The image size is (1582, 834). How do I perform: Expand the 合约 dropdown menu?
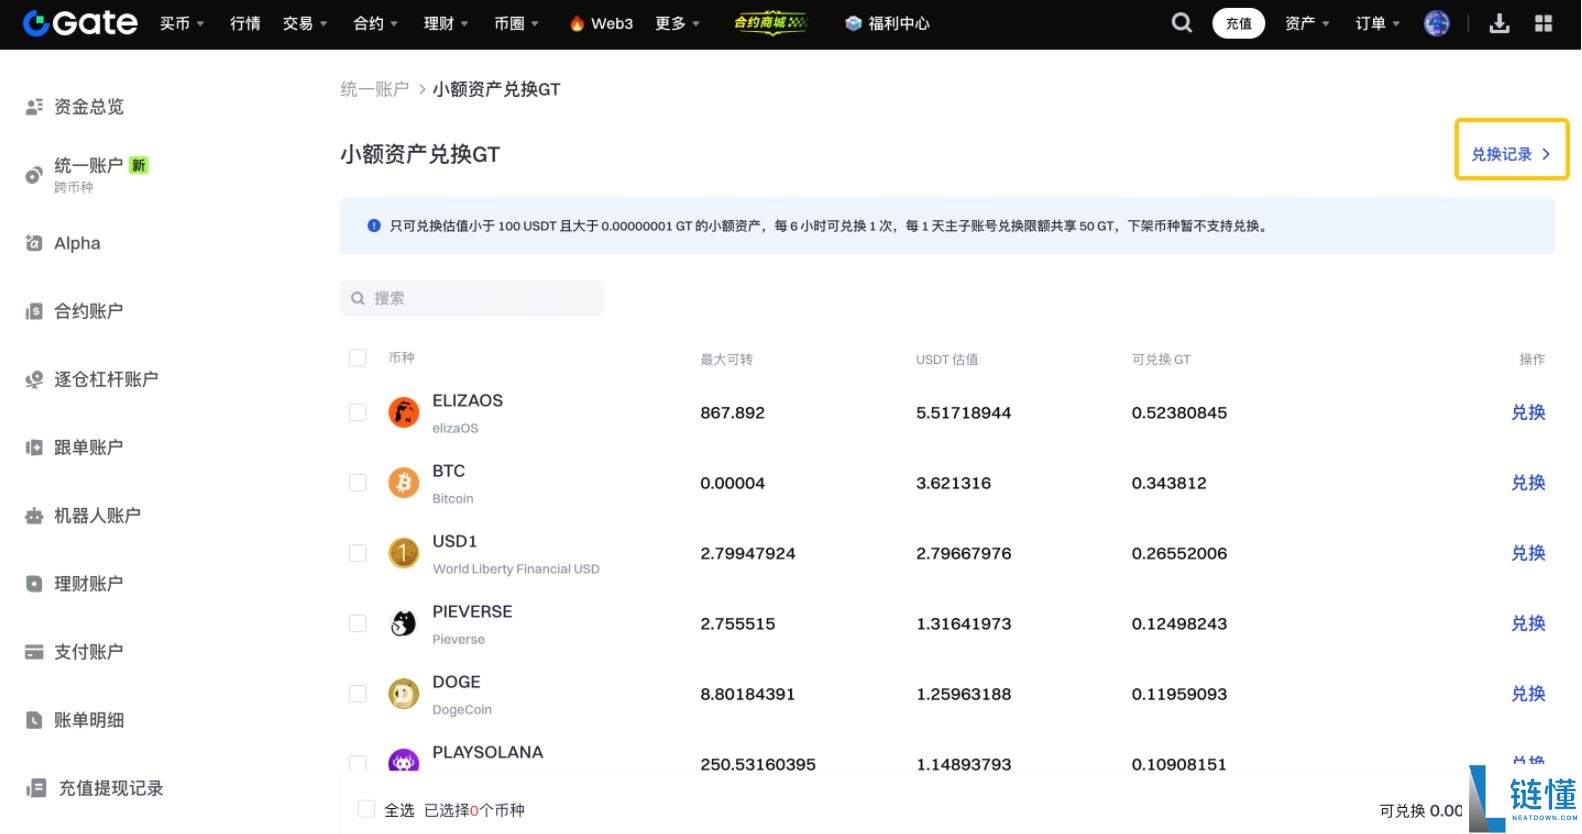tap(375, 23)
